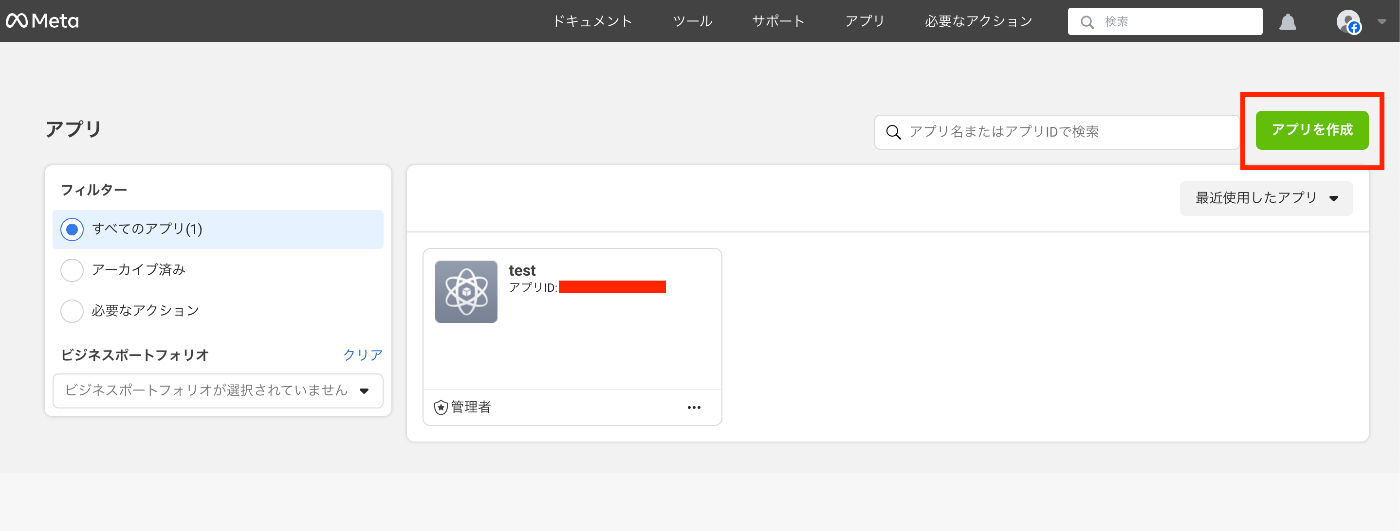Open the three-dot menu on test app card
Image resolution: width=1400 pixels, height=531 pixels.
[694, 407]
